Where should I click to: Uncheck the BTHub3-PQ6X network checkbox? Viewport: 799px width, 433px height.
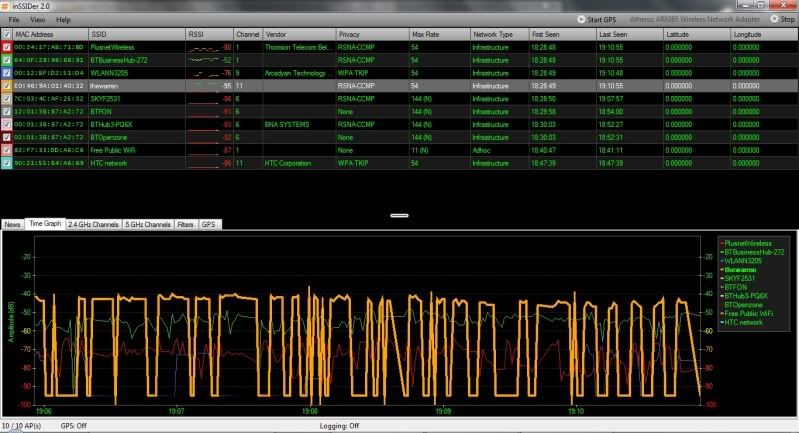pos(6,124)
